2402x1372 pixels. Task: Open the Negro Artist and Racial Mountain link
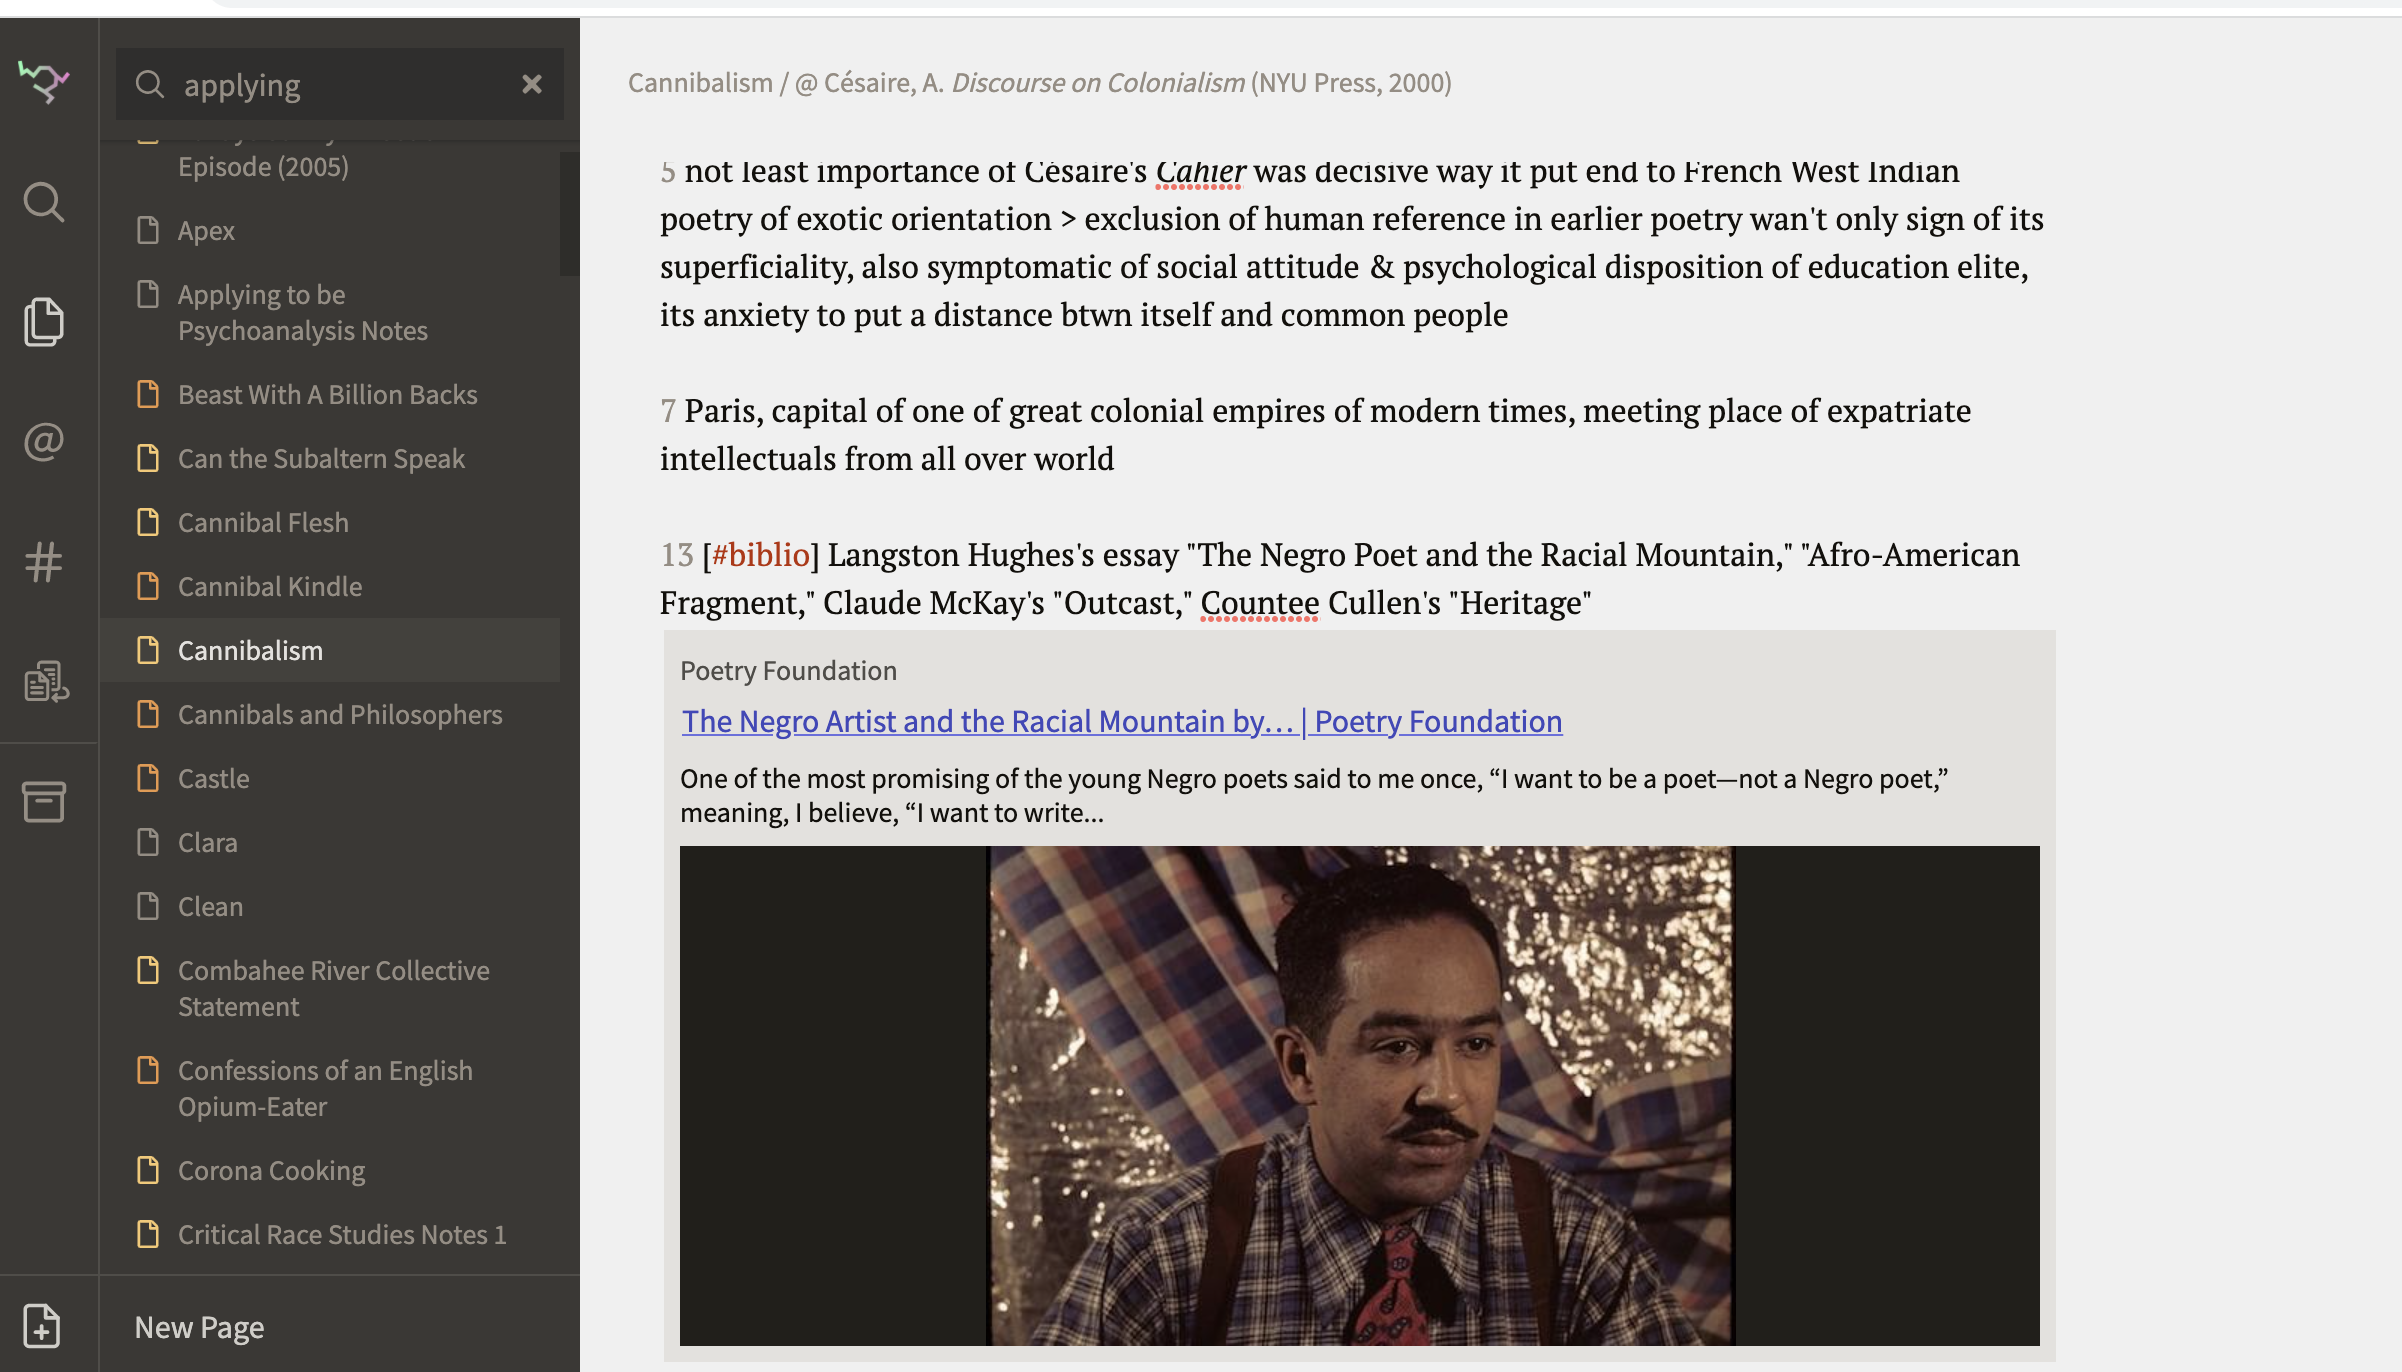pos(1121,721)
